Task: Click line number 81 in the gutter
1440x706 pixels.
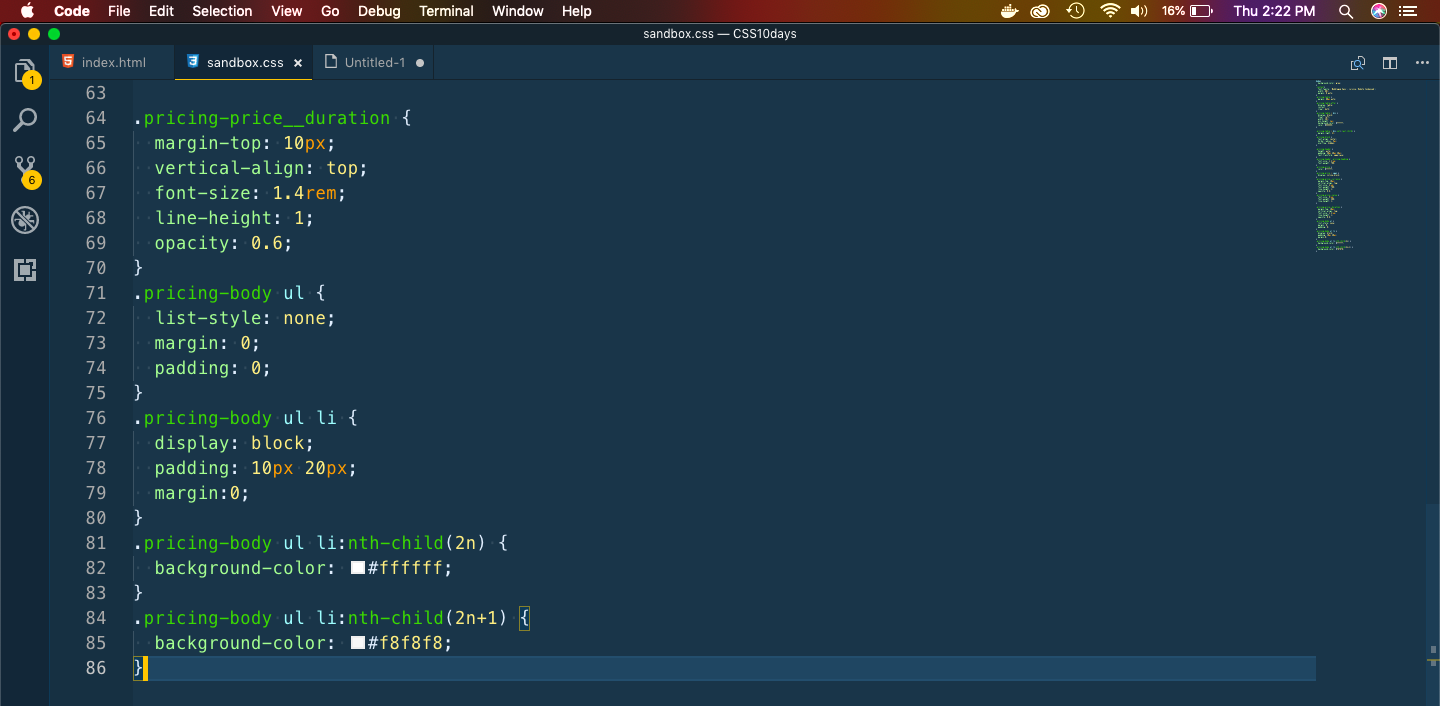Action: [x=96, y=543]
